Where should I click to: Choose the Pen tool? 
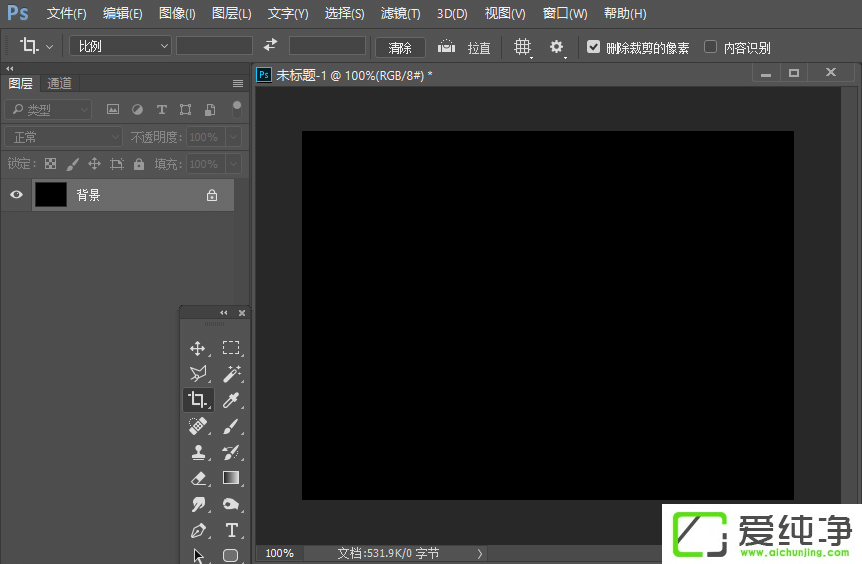pos(198,530)
